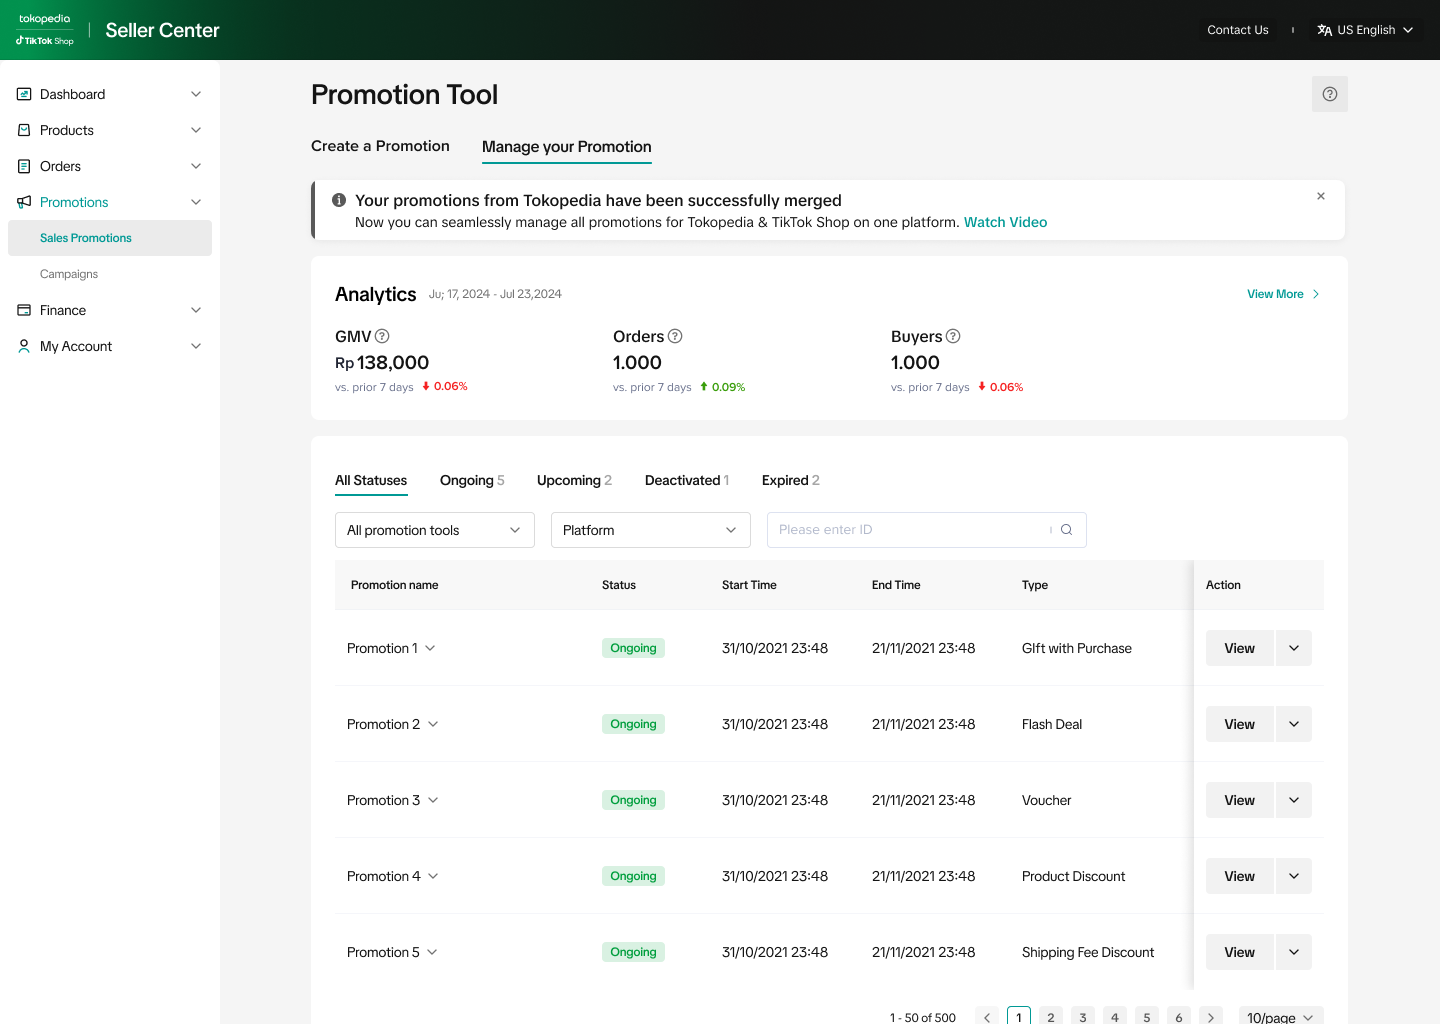Open the Platform filter dropdown
The image size is (1440, 1024).
pos(650,530)
